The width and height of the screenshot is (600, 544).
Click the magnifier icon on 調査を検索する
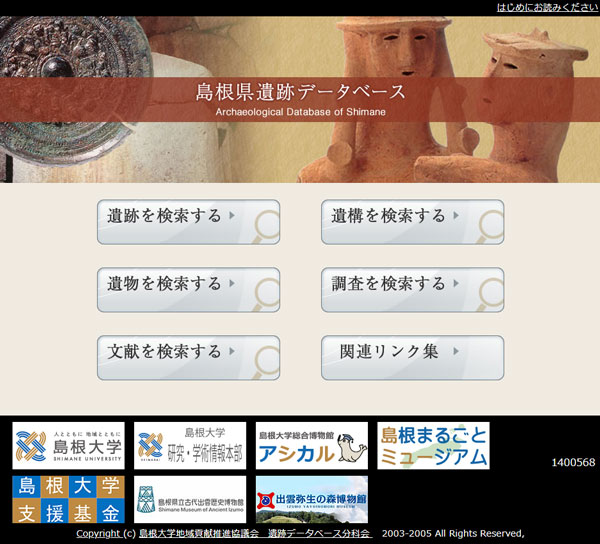pos(489,294)
